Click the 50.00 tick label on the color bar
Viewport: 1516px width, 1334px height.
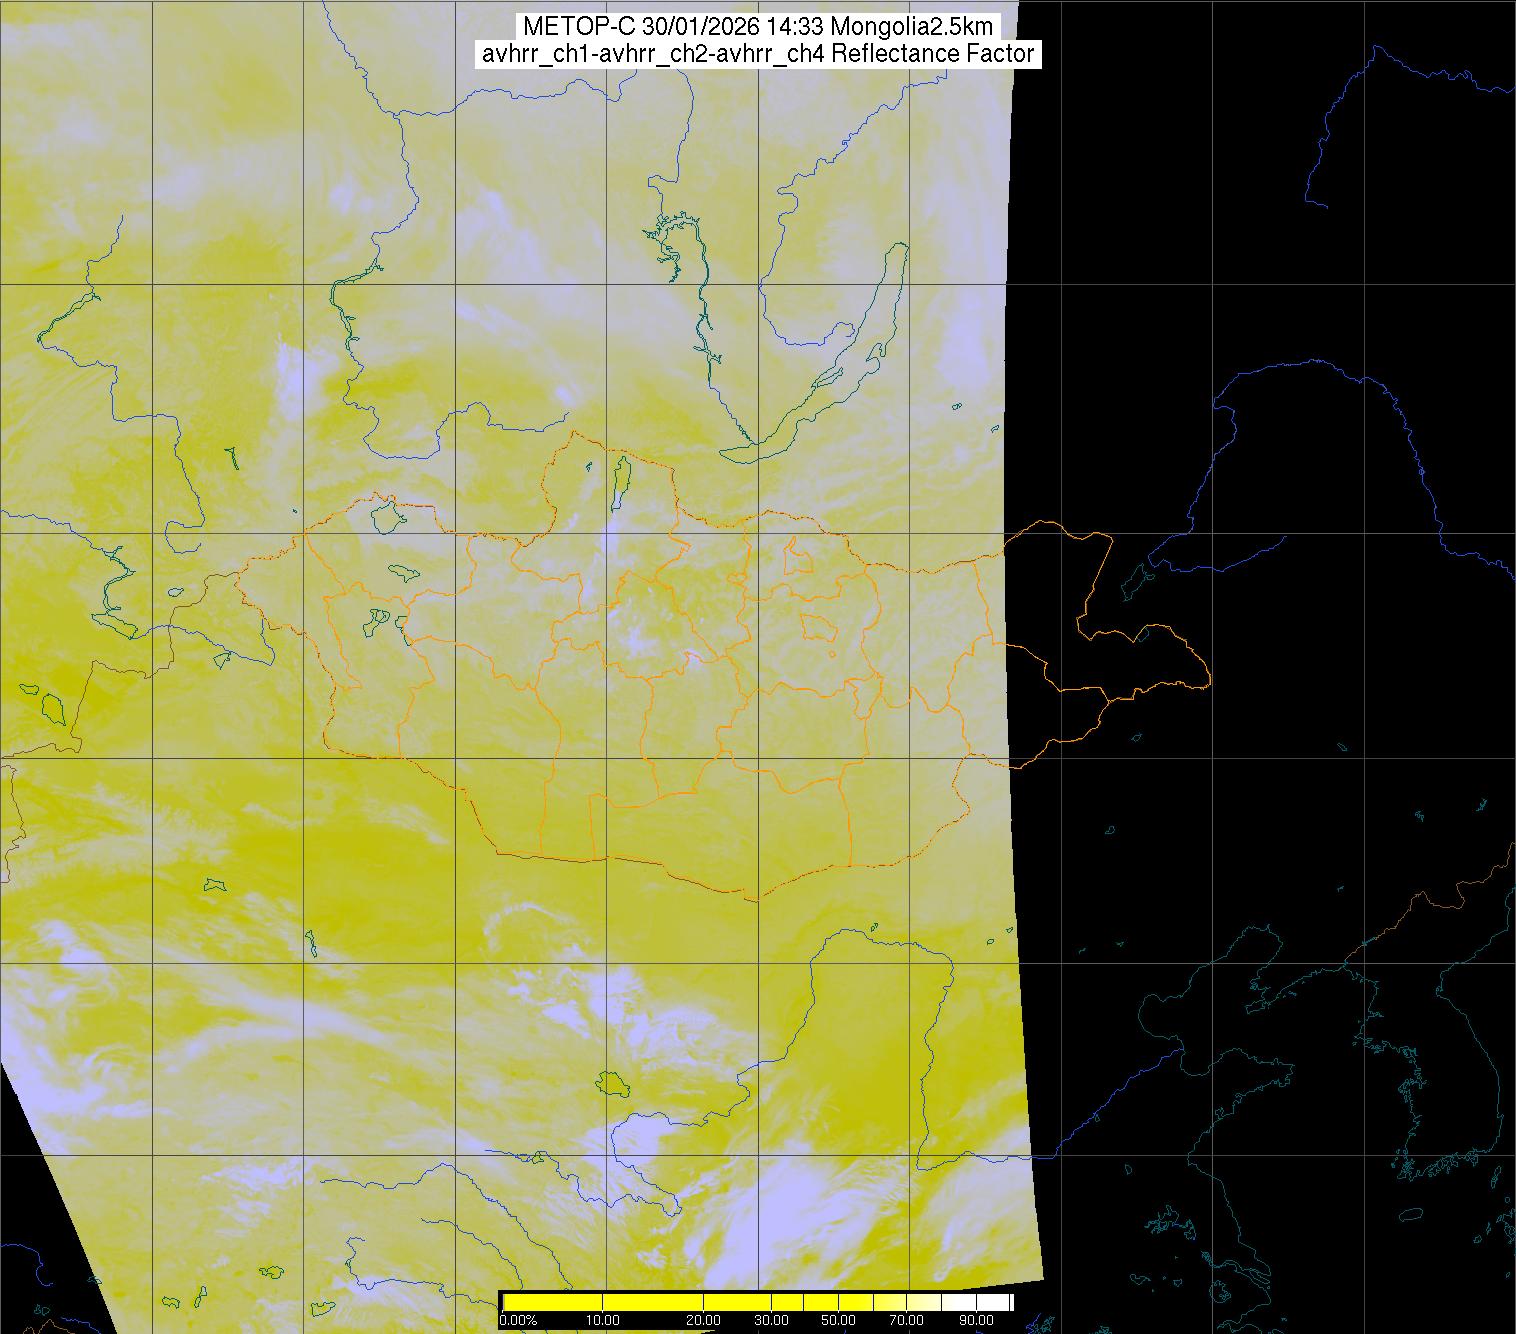[838, 1321]
